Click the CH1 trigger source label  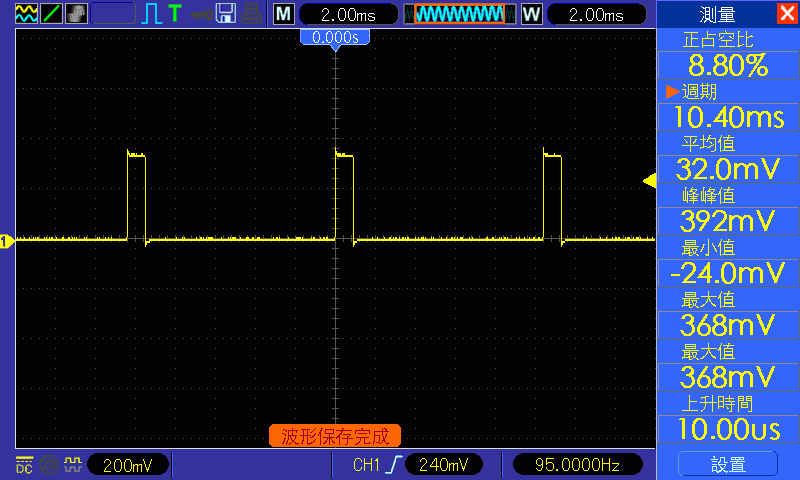[x=366, y=465]
